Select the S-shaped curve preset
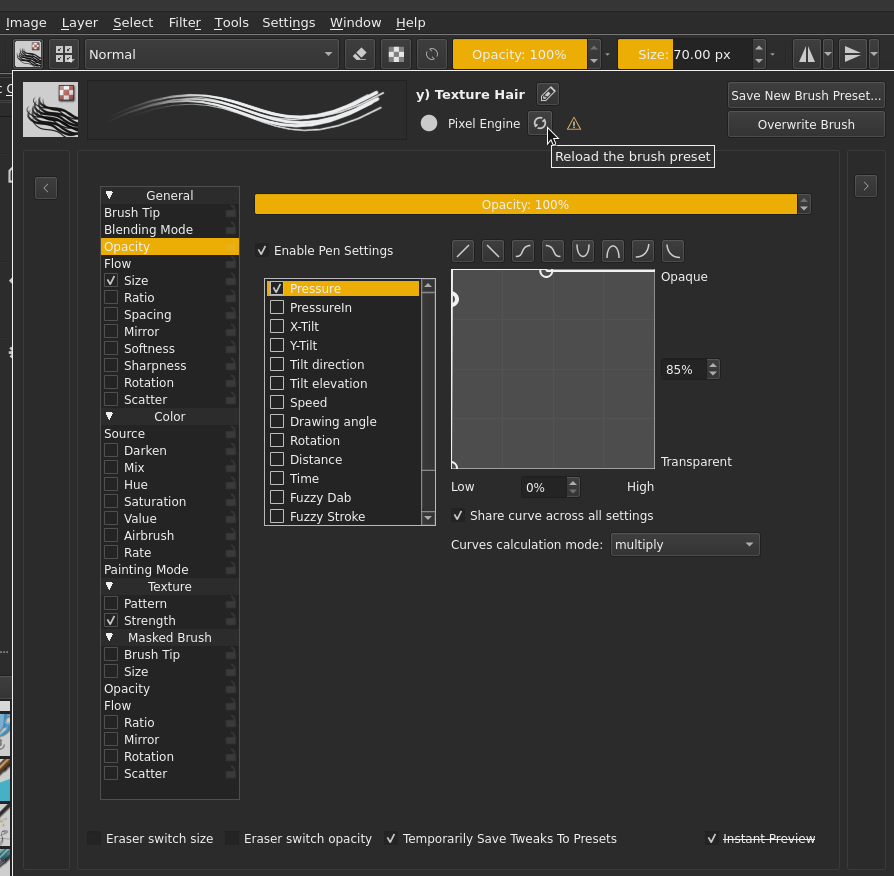This screenshot has width=894, height=876. pos(523,250)
